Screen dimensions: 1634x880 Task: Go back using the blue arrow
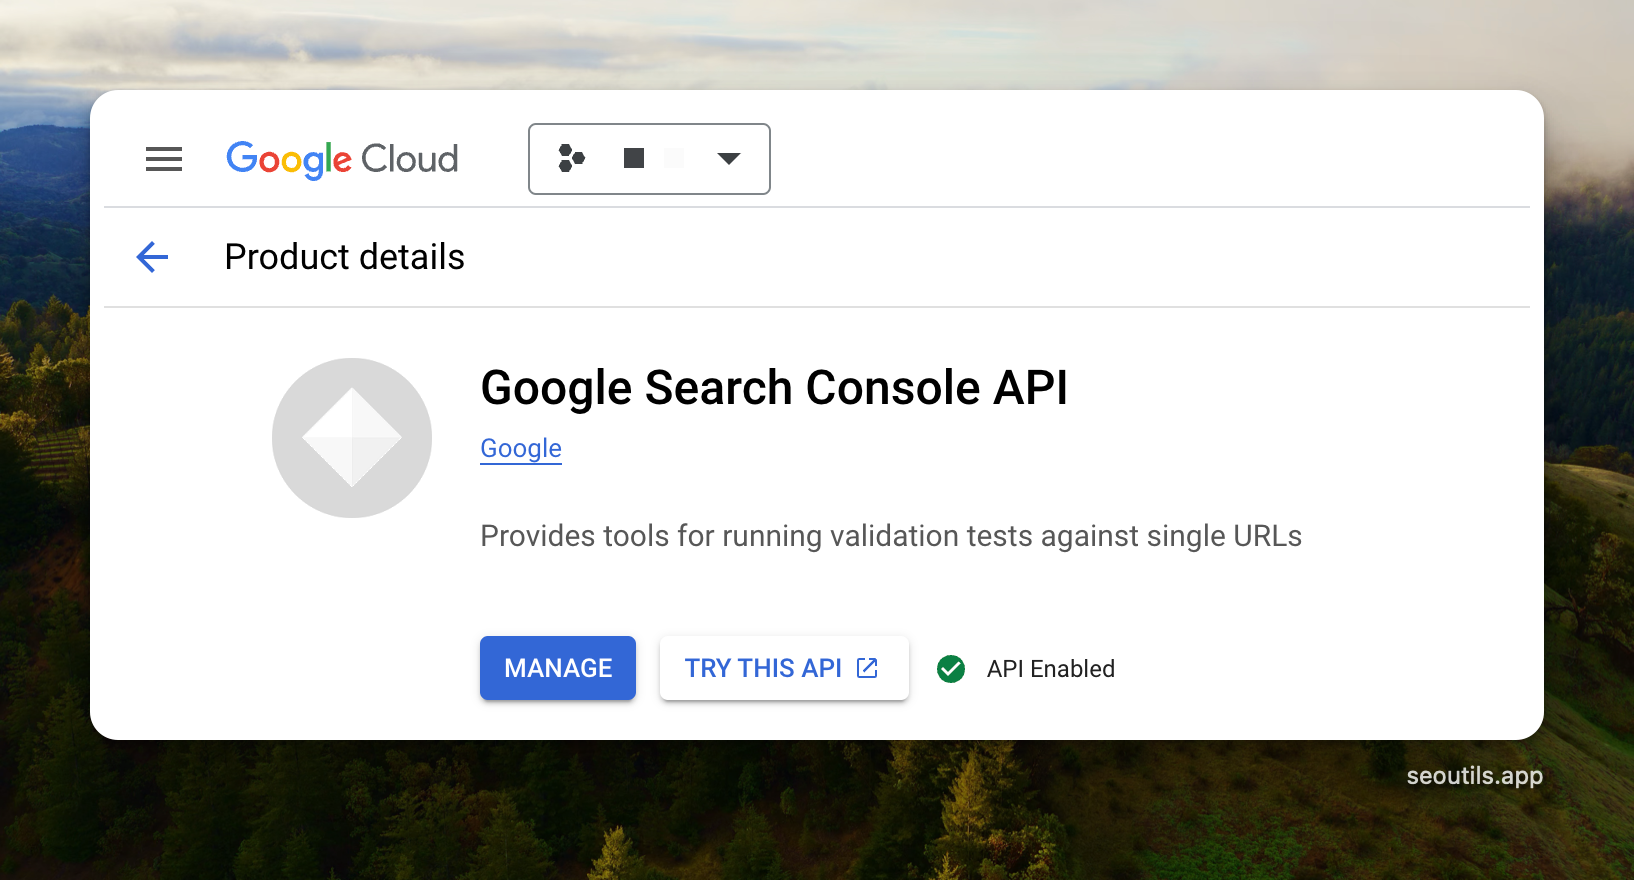(152, 257)
